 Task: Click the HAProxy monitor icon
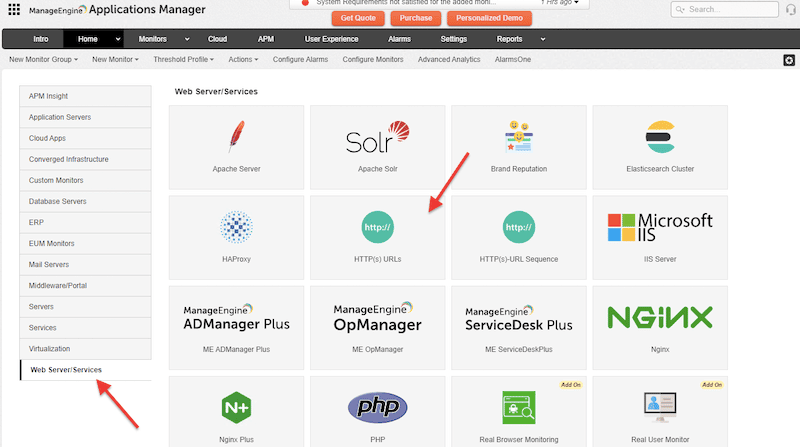(236, 227)
